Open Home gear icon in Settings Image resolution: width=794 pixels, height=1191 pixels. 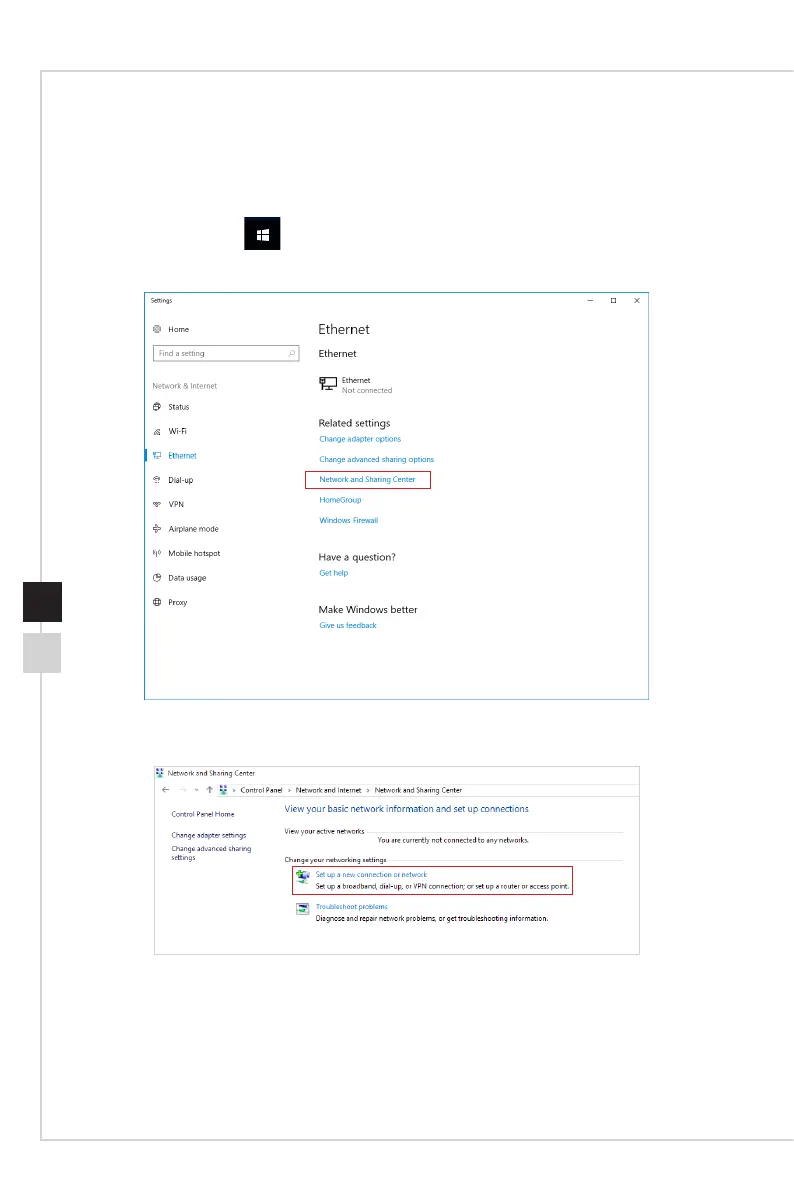tap(157, 329)
